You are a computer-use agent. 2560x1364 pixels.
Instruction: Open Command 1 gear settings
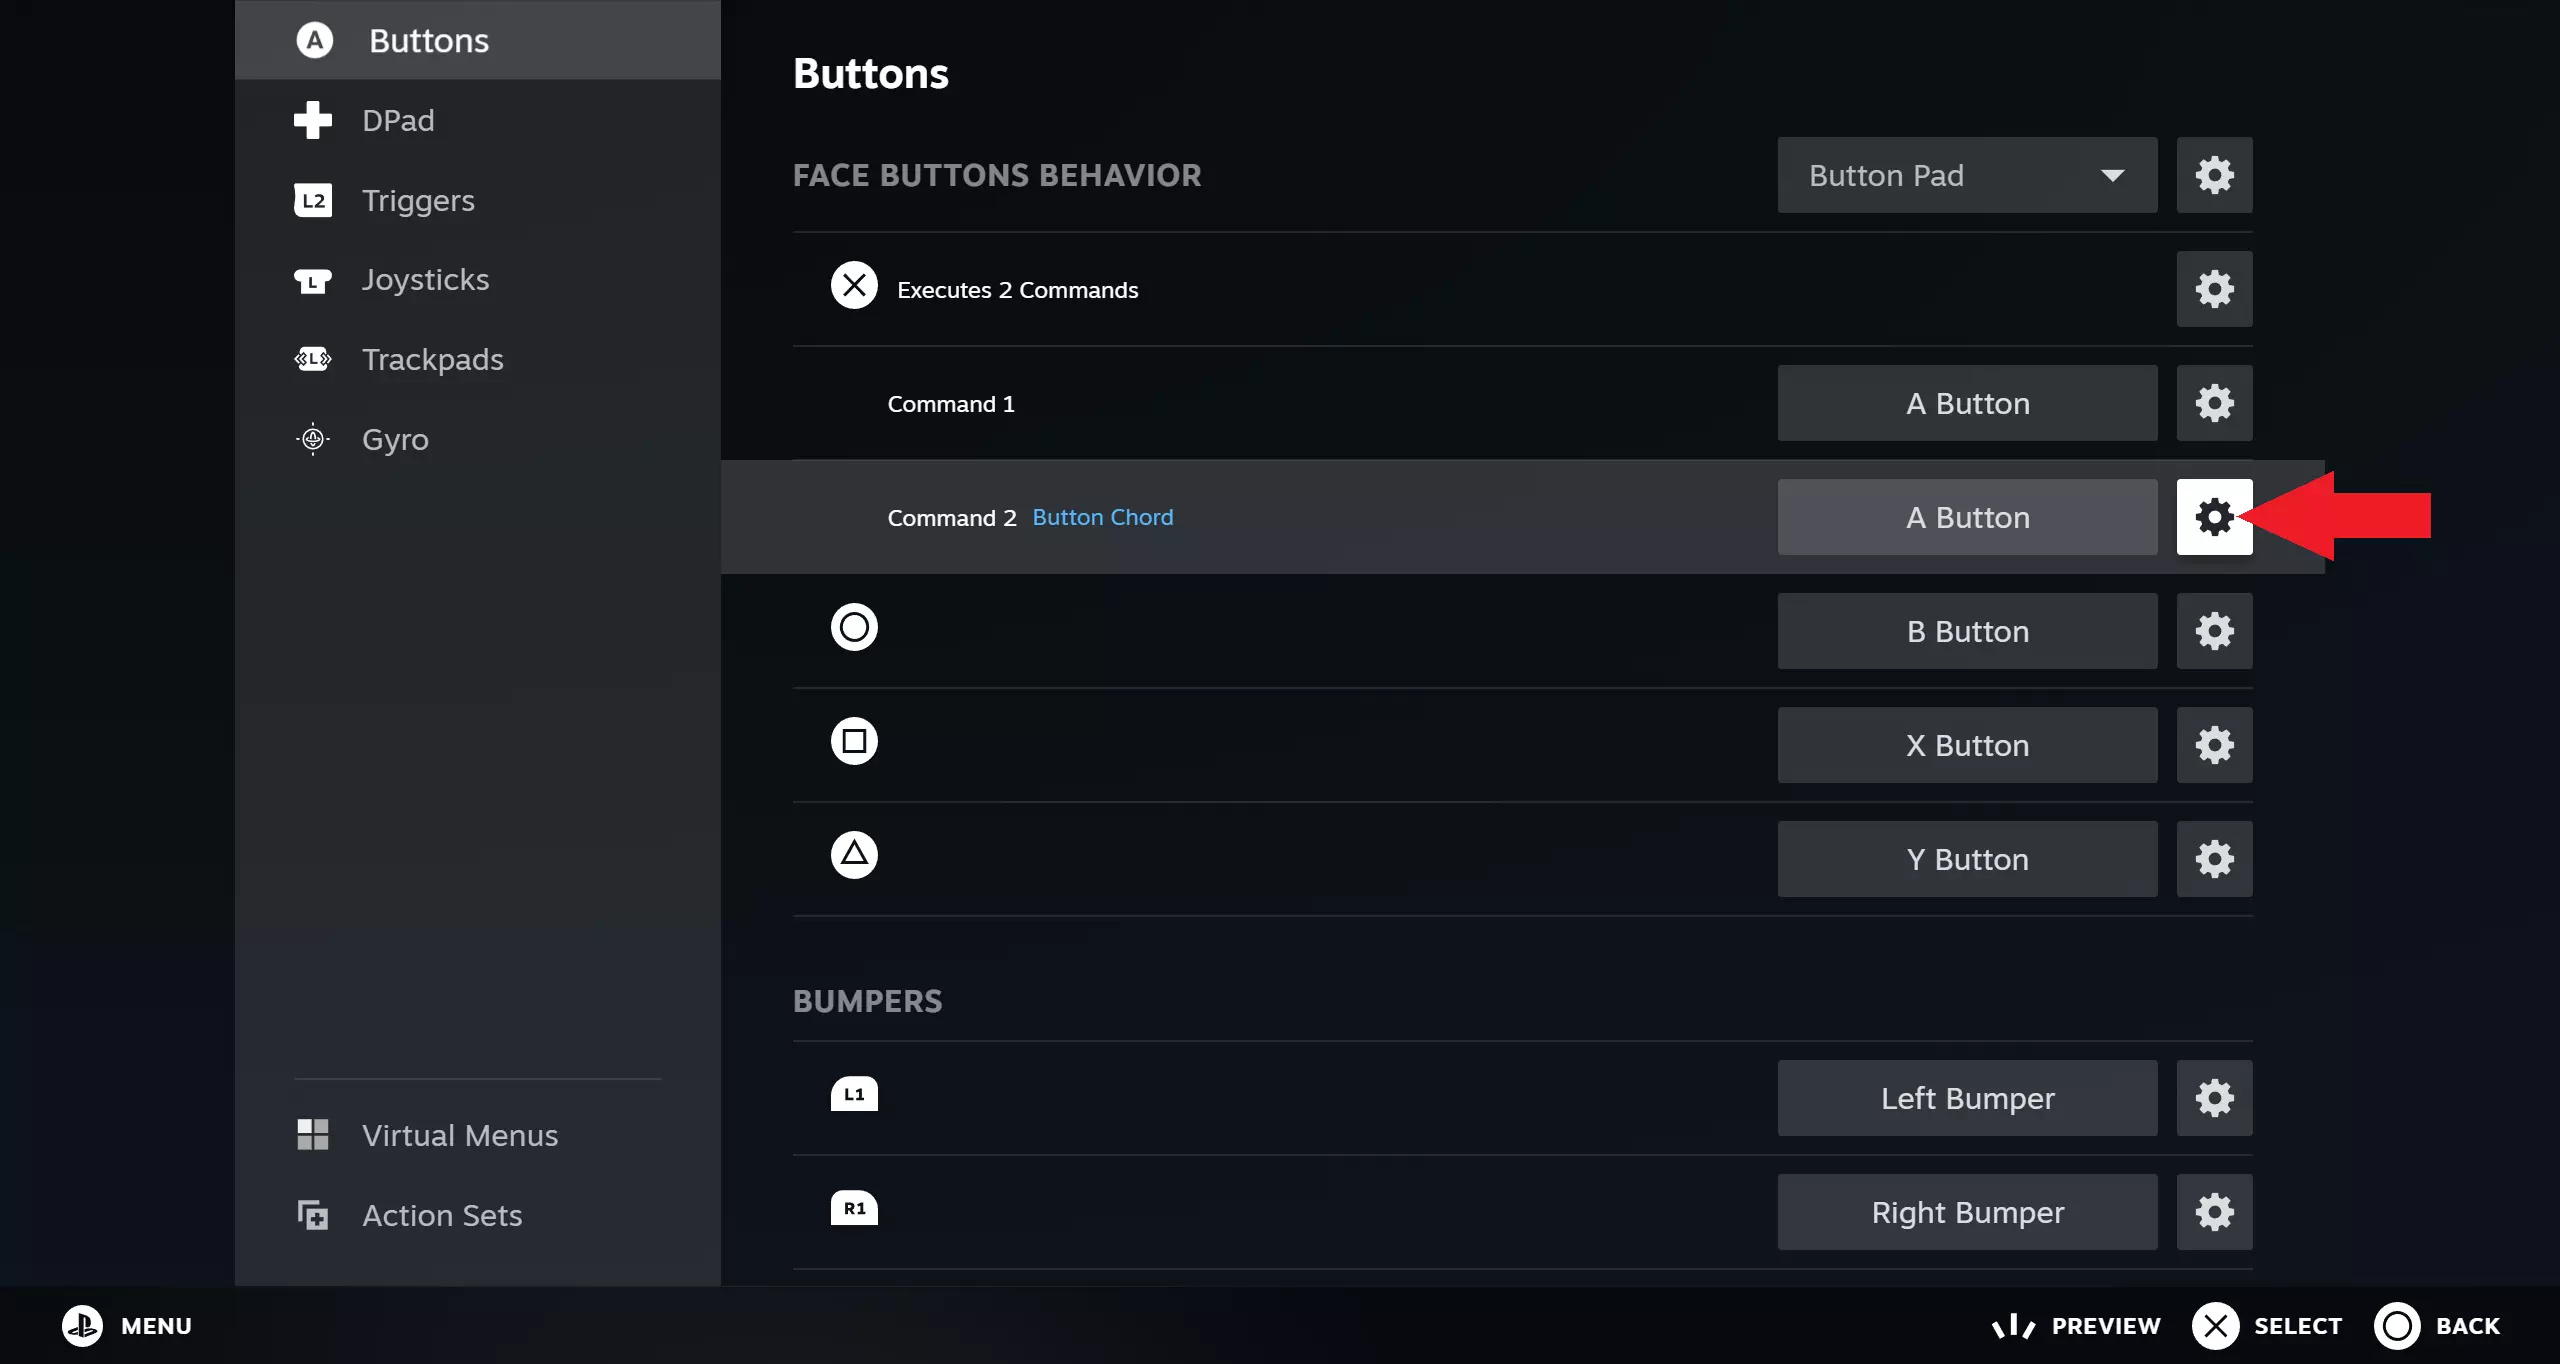pos(2214,403)
